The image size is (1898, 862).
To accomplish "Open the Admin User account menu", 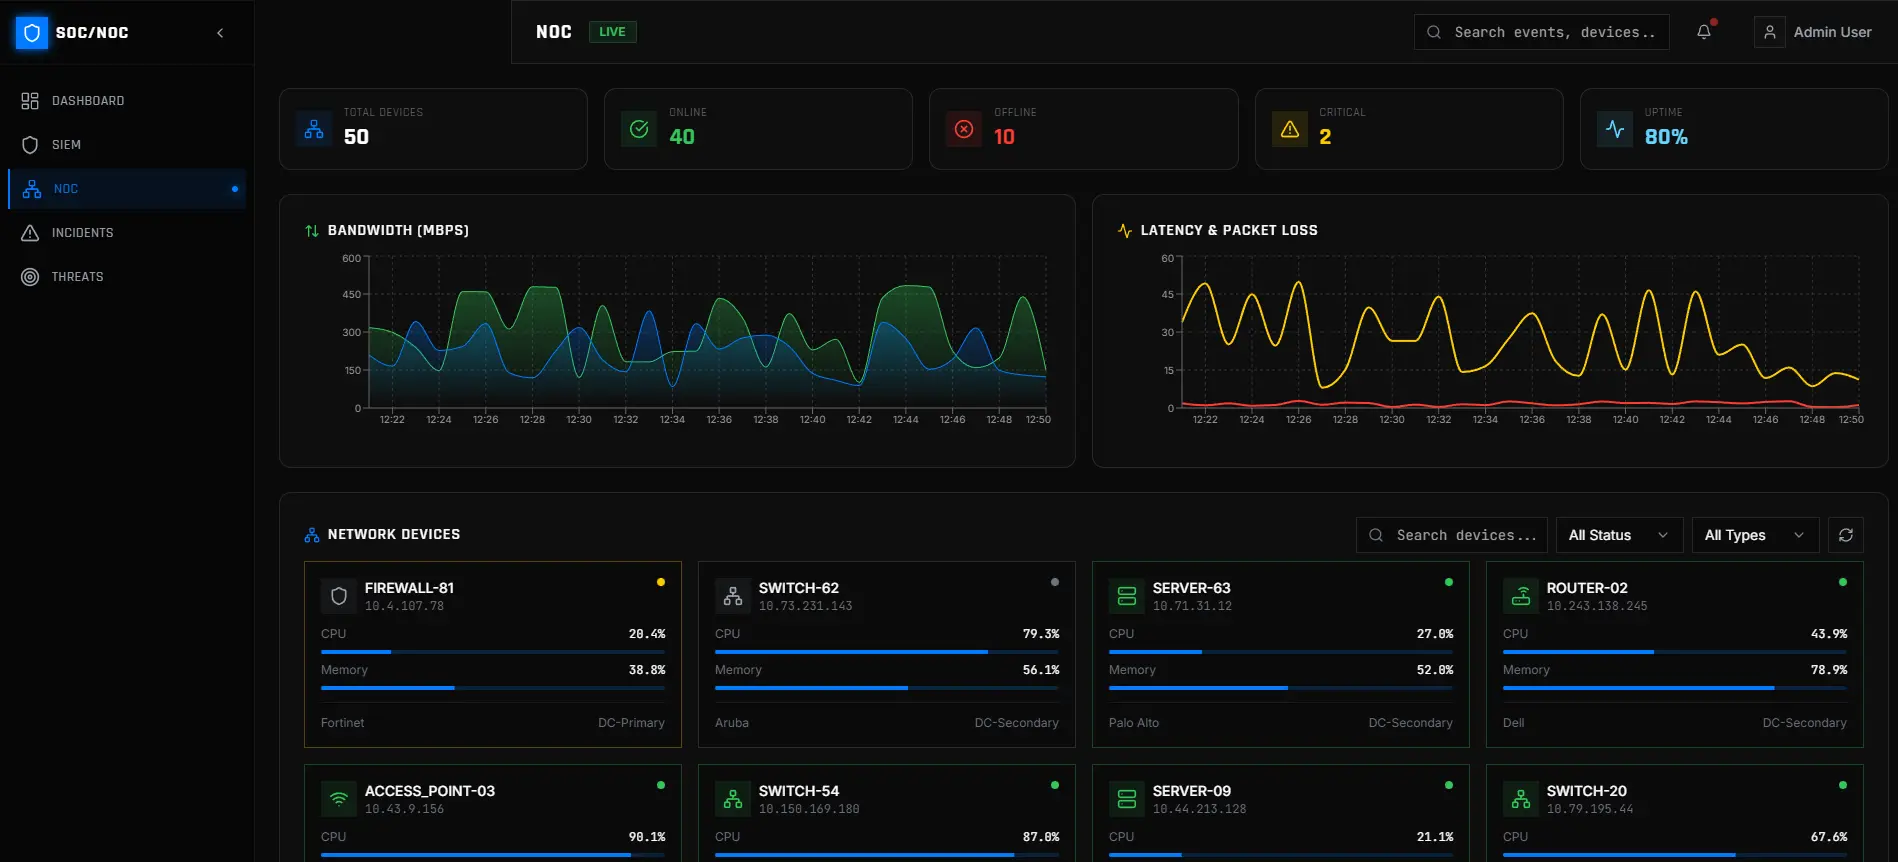I will point(1813,32).
